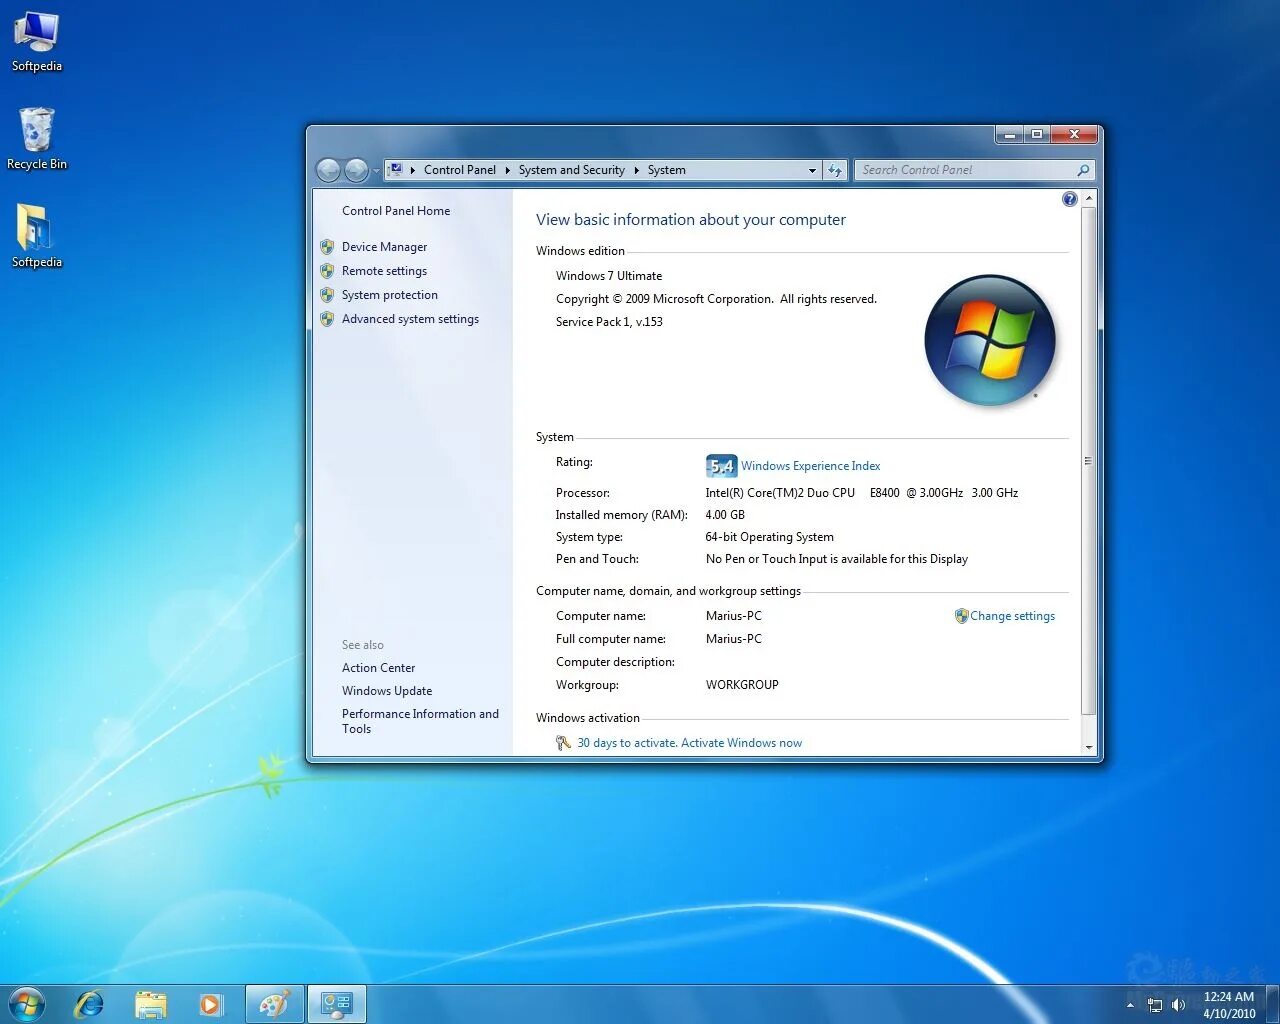
Task: Refresh the System page
Action: tap(835, 170)
